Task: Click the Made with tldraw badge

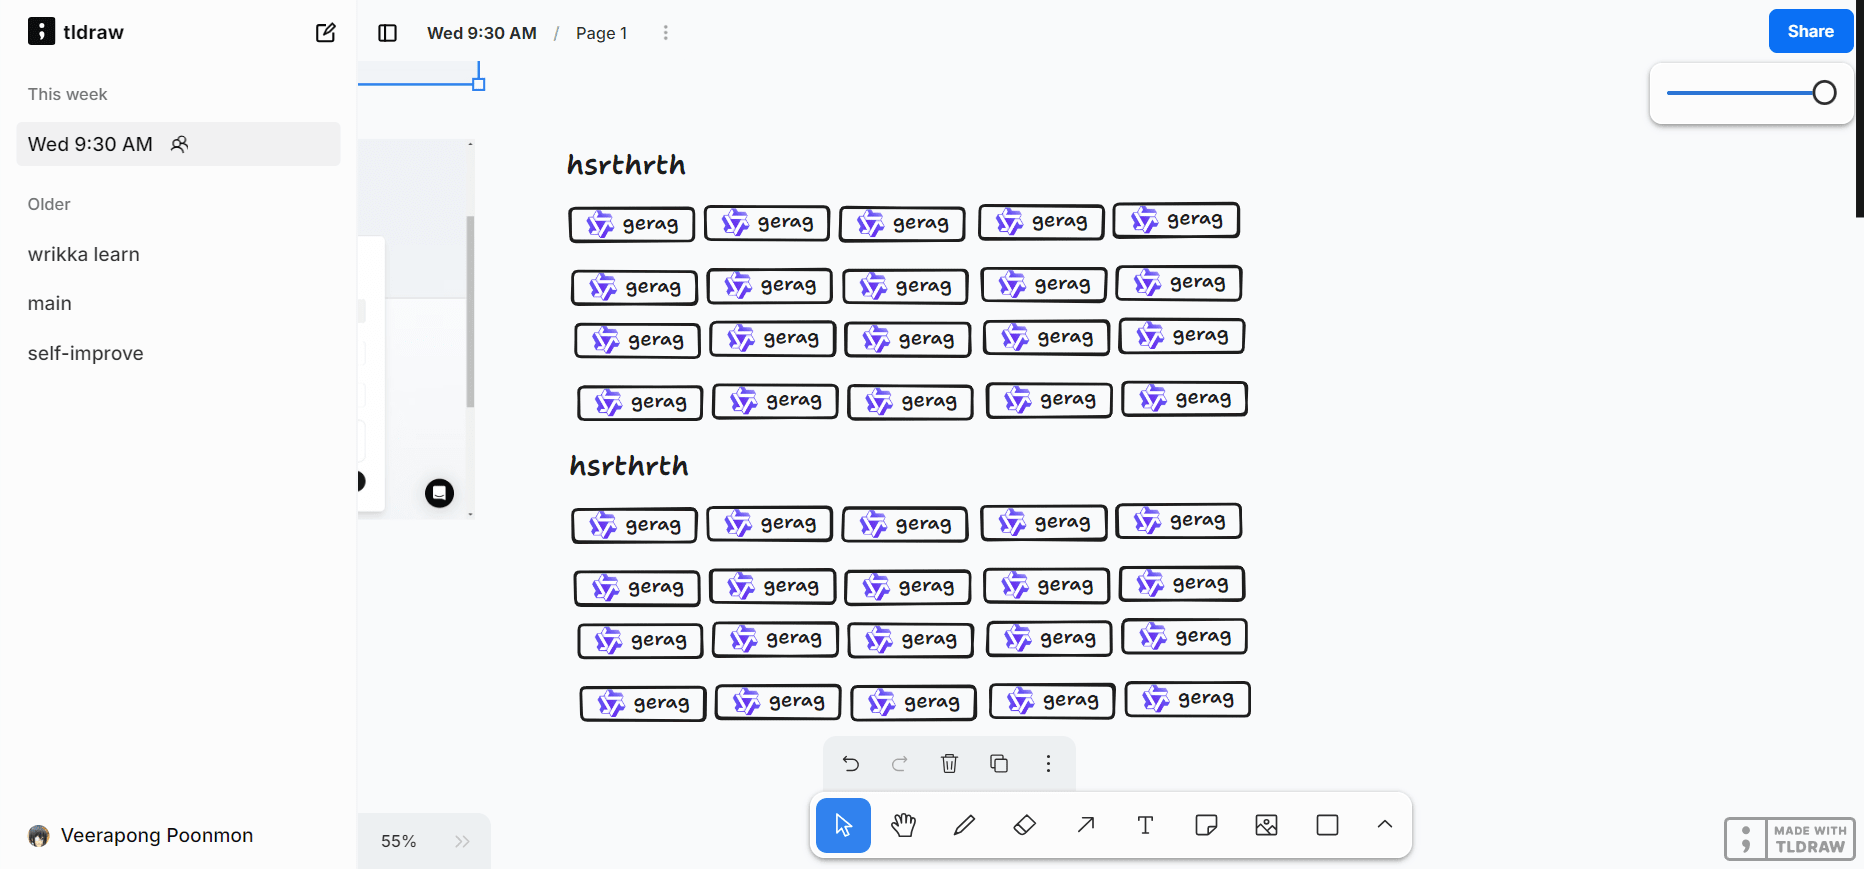Action: coord(1789,839)
